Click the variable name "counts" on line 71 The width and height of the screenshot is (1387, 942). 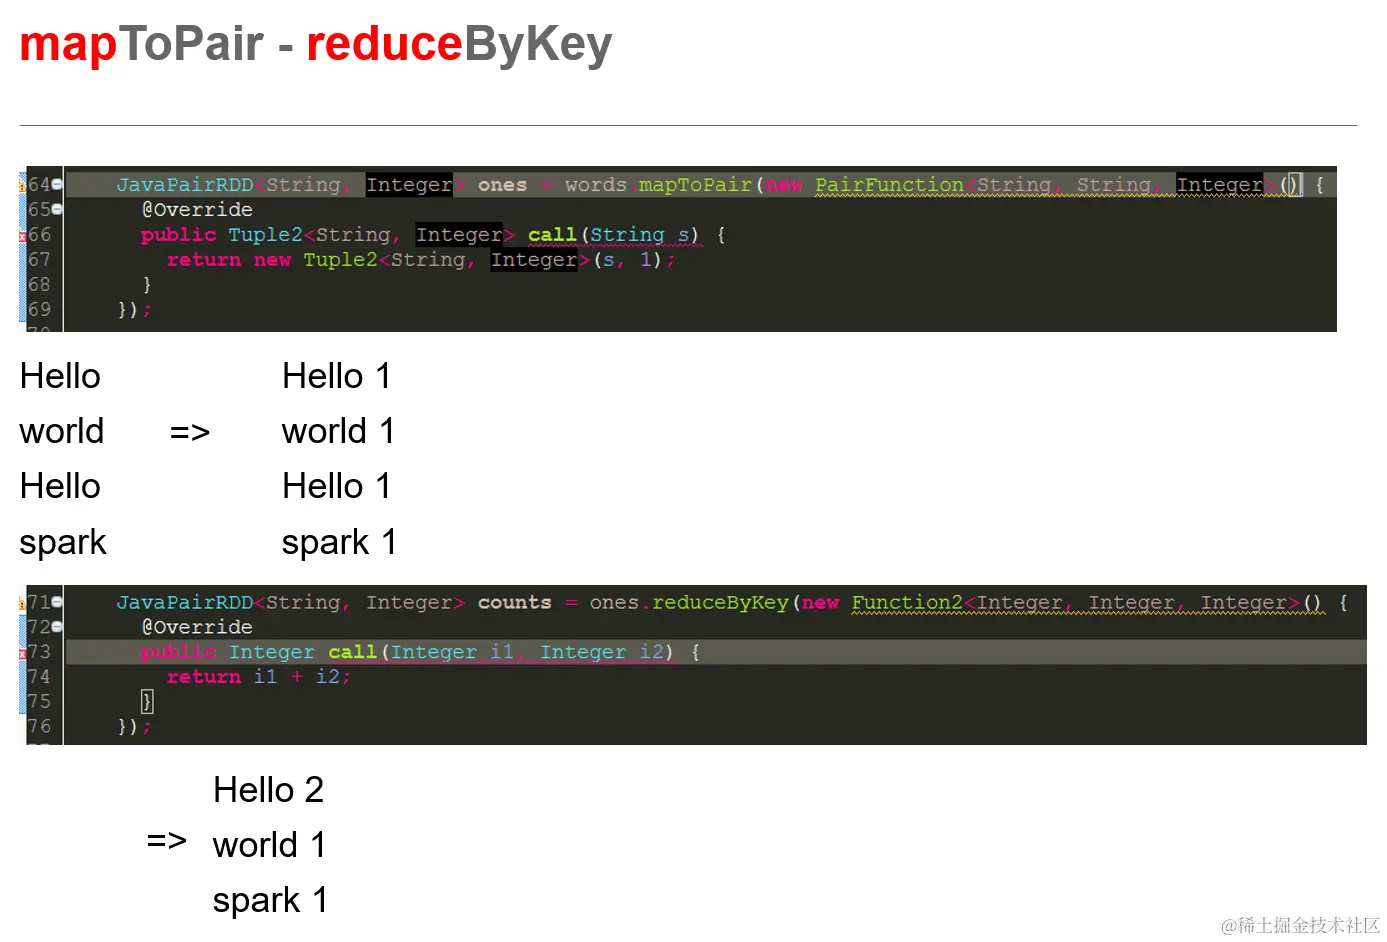(514, 602)
